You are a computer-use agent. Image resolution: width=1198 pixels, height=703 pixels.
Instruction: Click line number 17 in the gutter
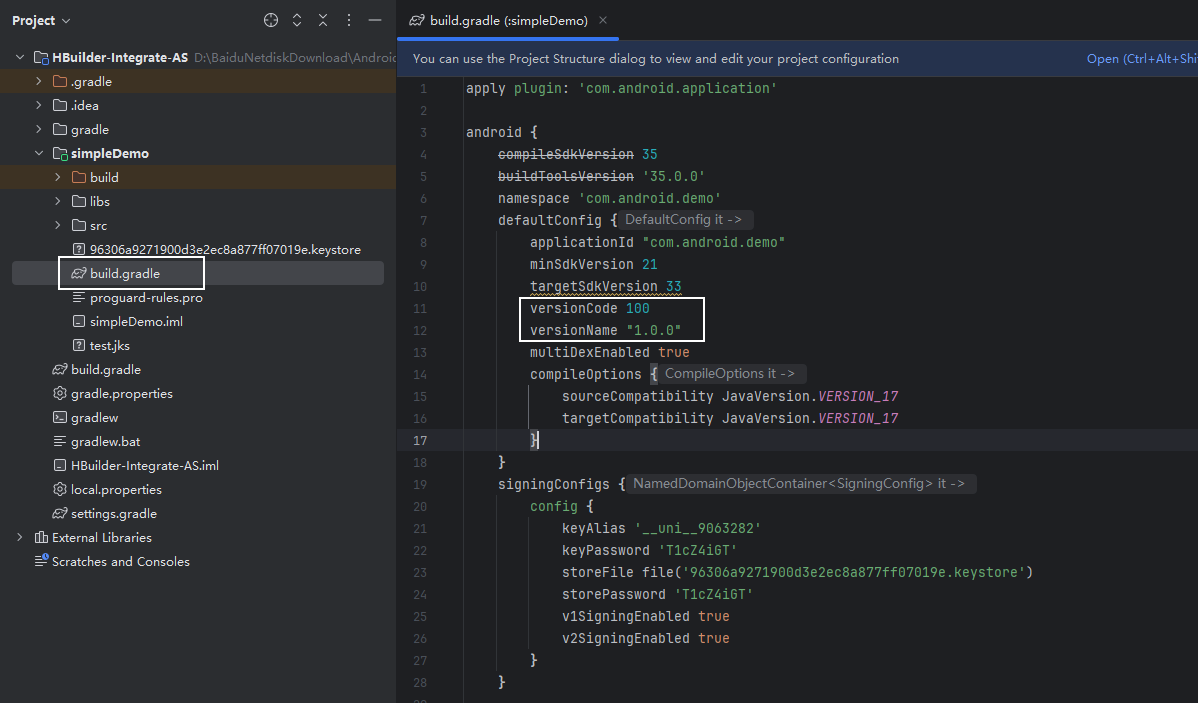point(421,441)
